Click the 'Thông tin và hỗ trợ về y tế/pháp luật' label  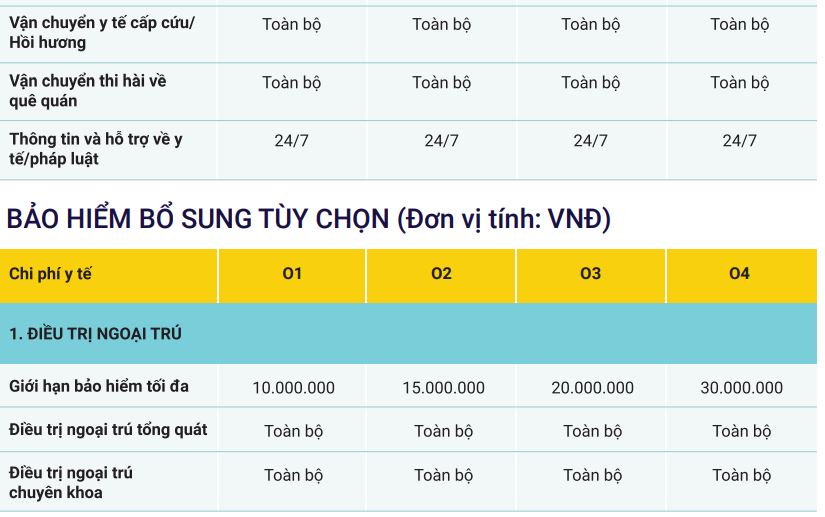pyautogui.click(x=96, y=149)
